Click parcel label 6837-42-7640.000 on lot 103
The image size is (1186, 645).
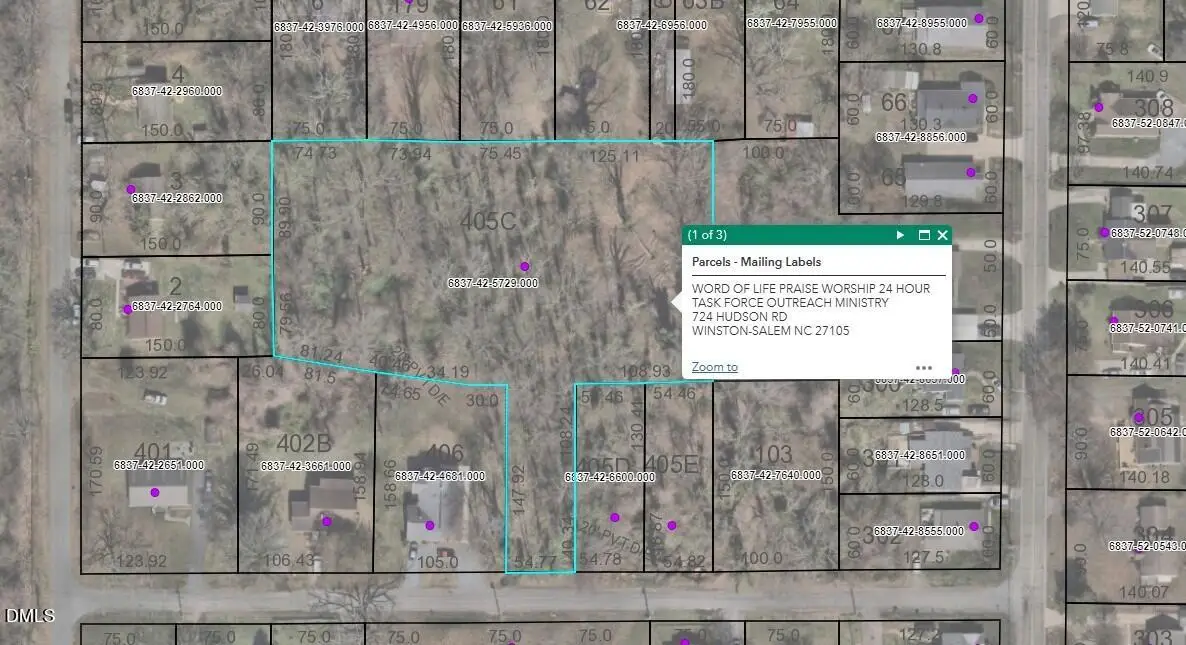(x=775, y=475)
